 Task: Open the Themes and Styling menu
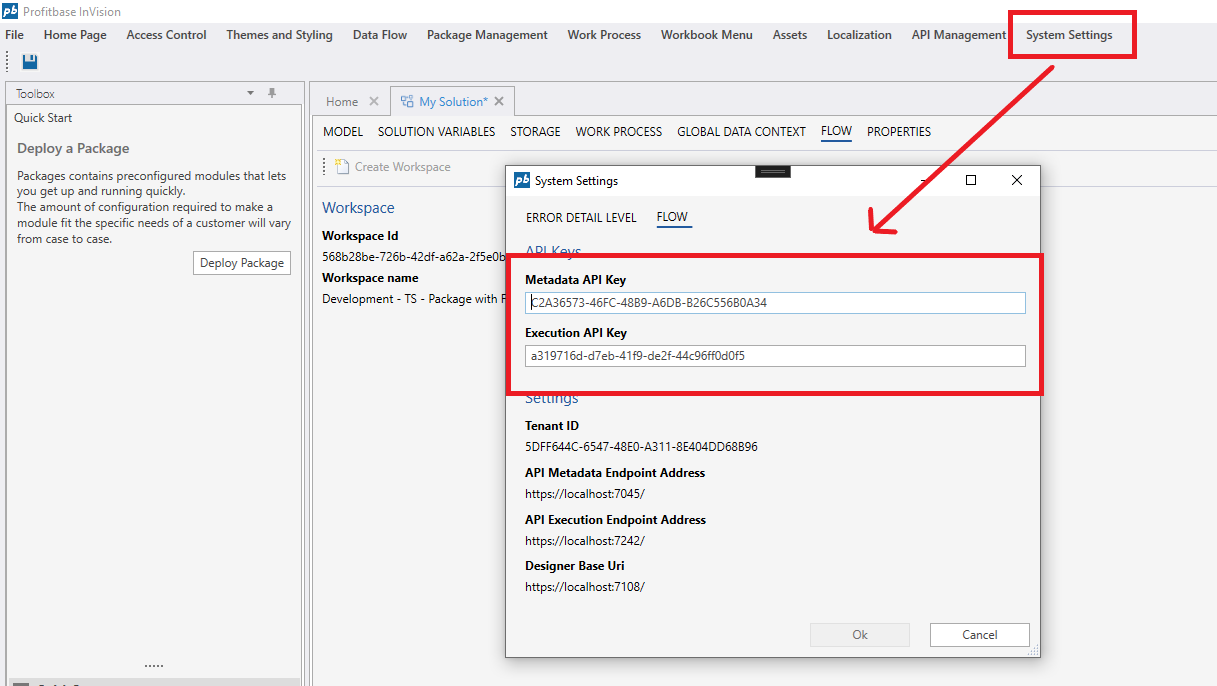pos(280,35)
